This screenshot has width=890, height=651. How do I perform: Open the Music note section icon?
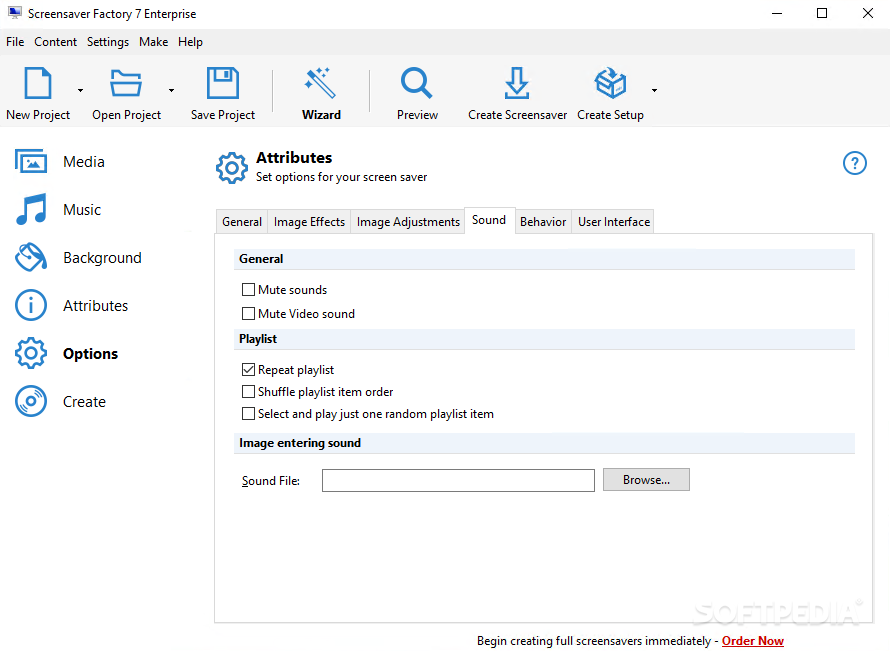click(x=31, y=209)
